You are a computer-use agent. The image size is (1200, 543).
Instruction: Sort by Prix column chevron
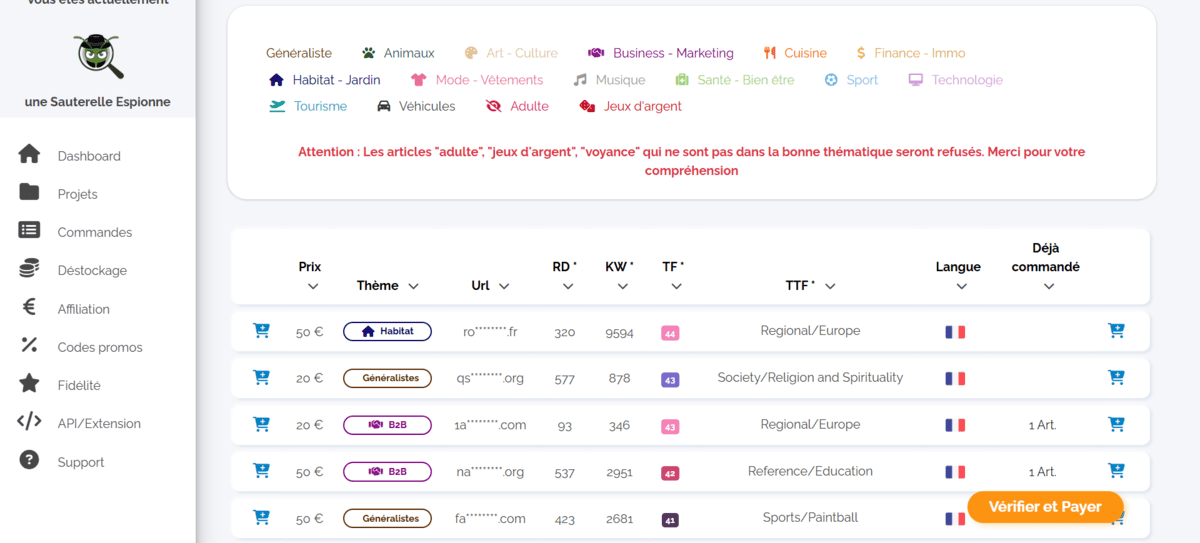pyautogui.click(x=312, y=286)
